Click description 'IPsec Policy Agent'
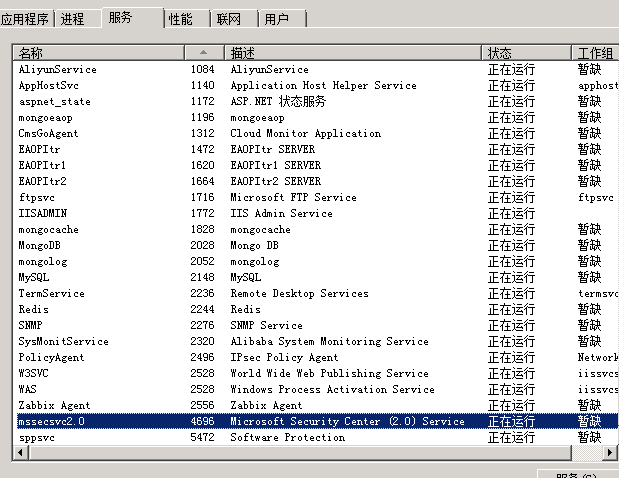619x478 pixels. click(x=284, y=358)
